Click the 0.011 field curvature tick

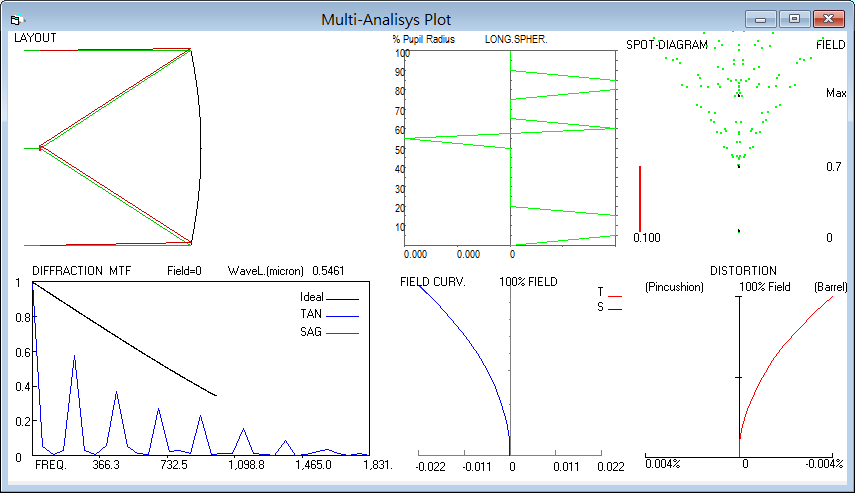566,467
